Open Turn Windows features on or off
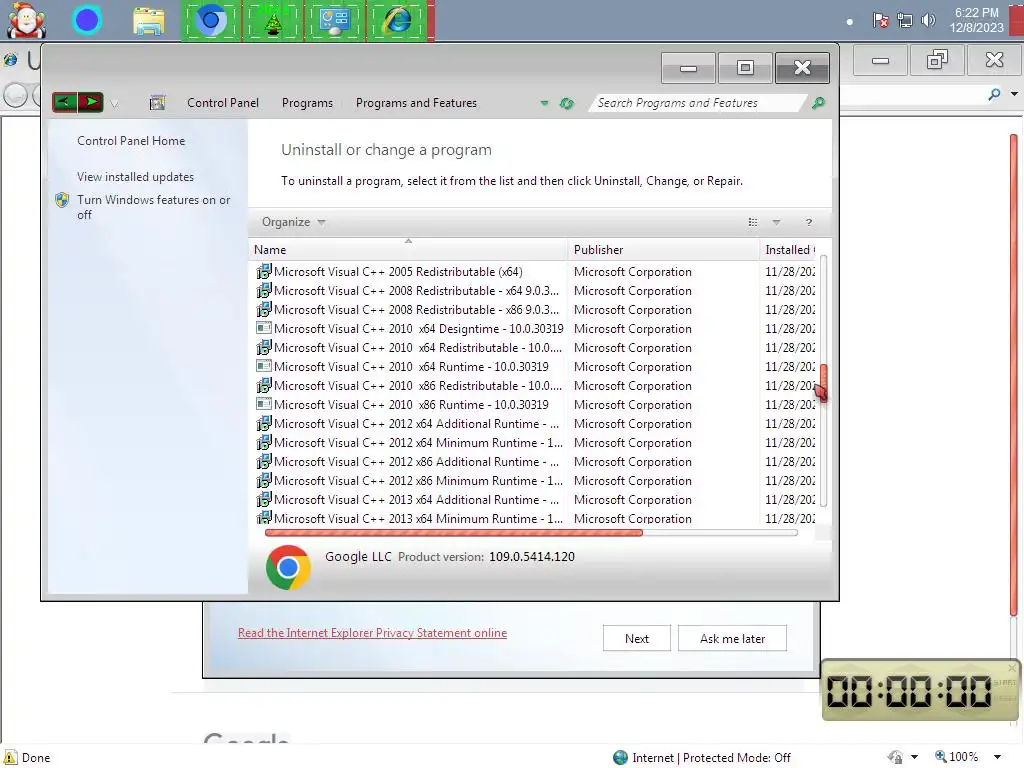Image resolution: width=1024 pixels, height=768 pixels. (x=153, y=207)
